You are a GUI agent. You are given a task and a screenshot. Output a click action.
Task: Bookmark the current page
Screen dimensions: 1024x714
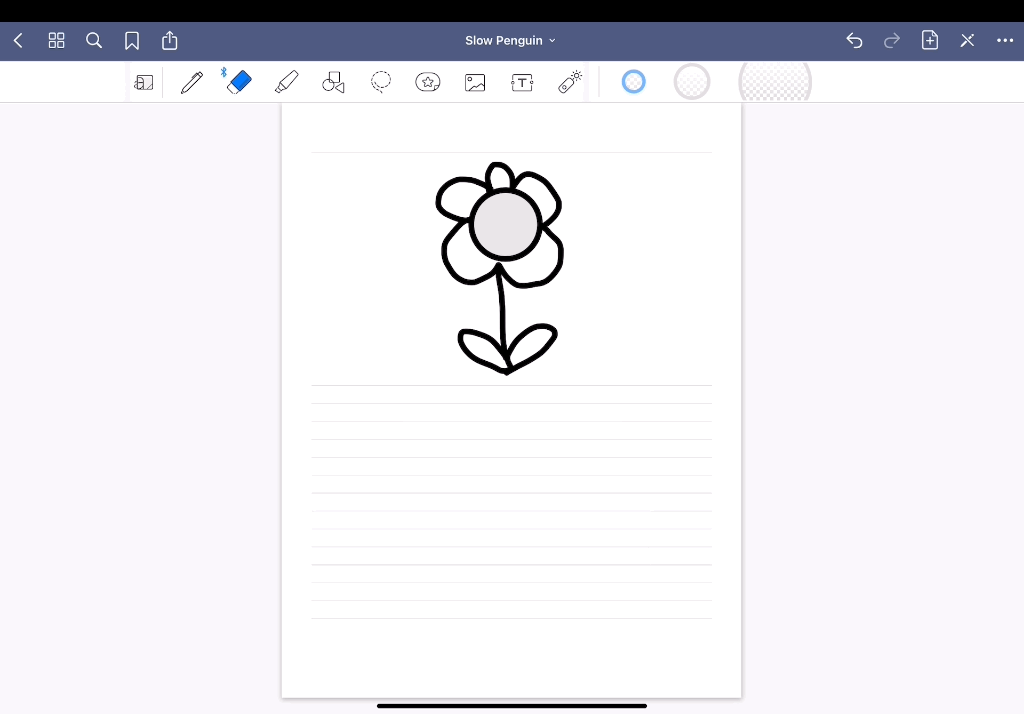pyautogui.click(x=132, y=41)
